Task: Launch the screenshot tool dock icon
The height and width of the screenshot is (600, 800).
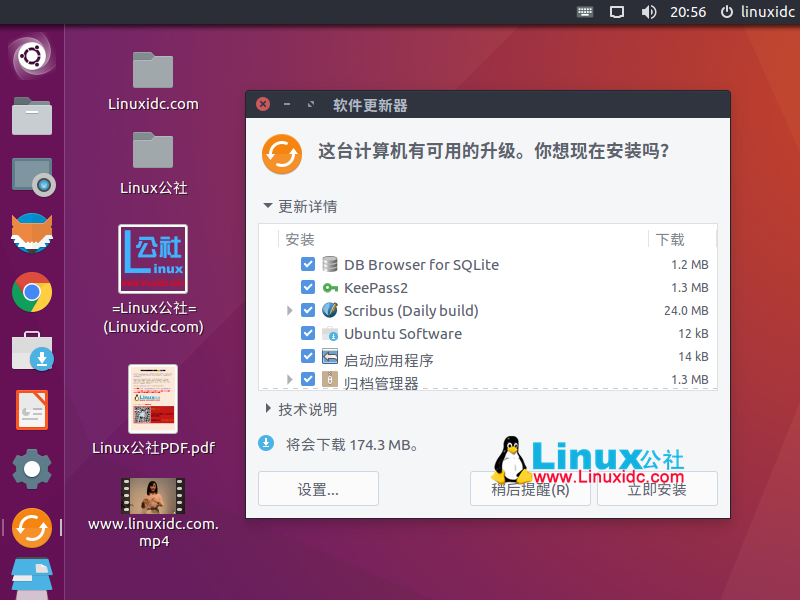Action: pyautogui.click(x=33, y=177)
